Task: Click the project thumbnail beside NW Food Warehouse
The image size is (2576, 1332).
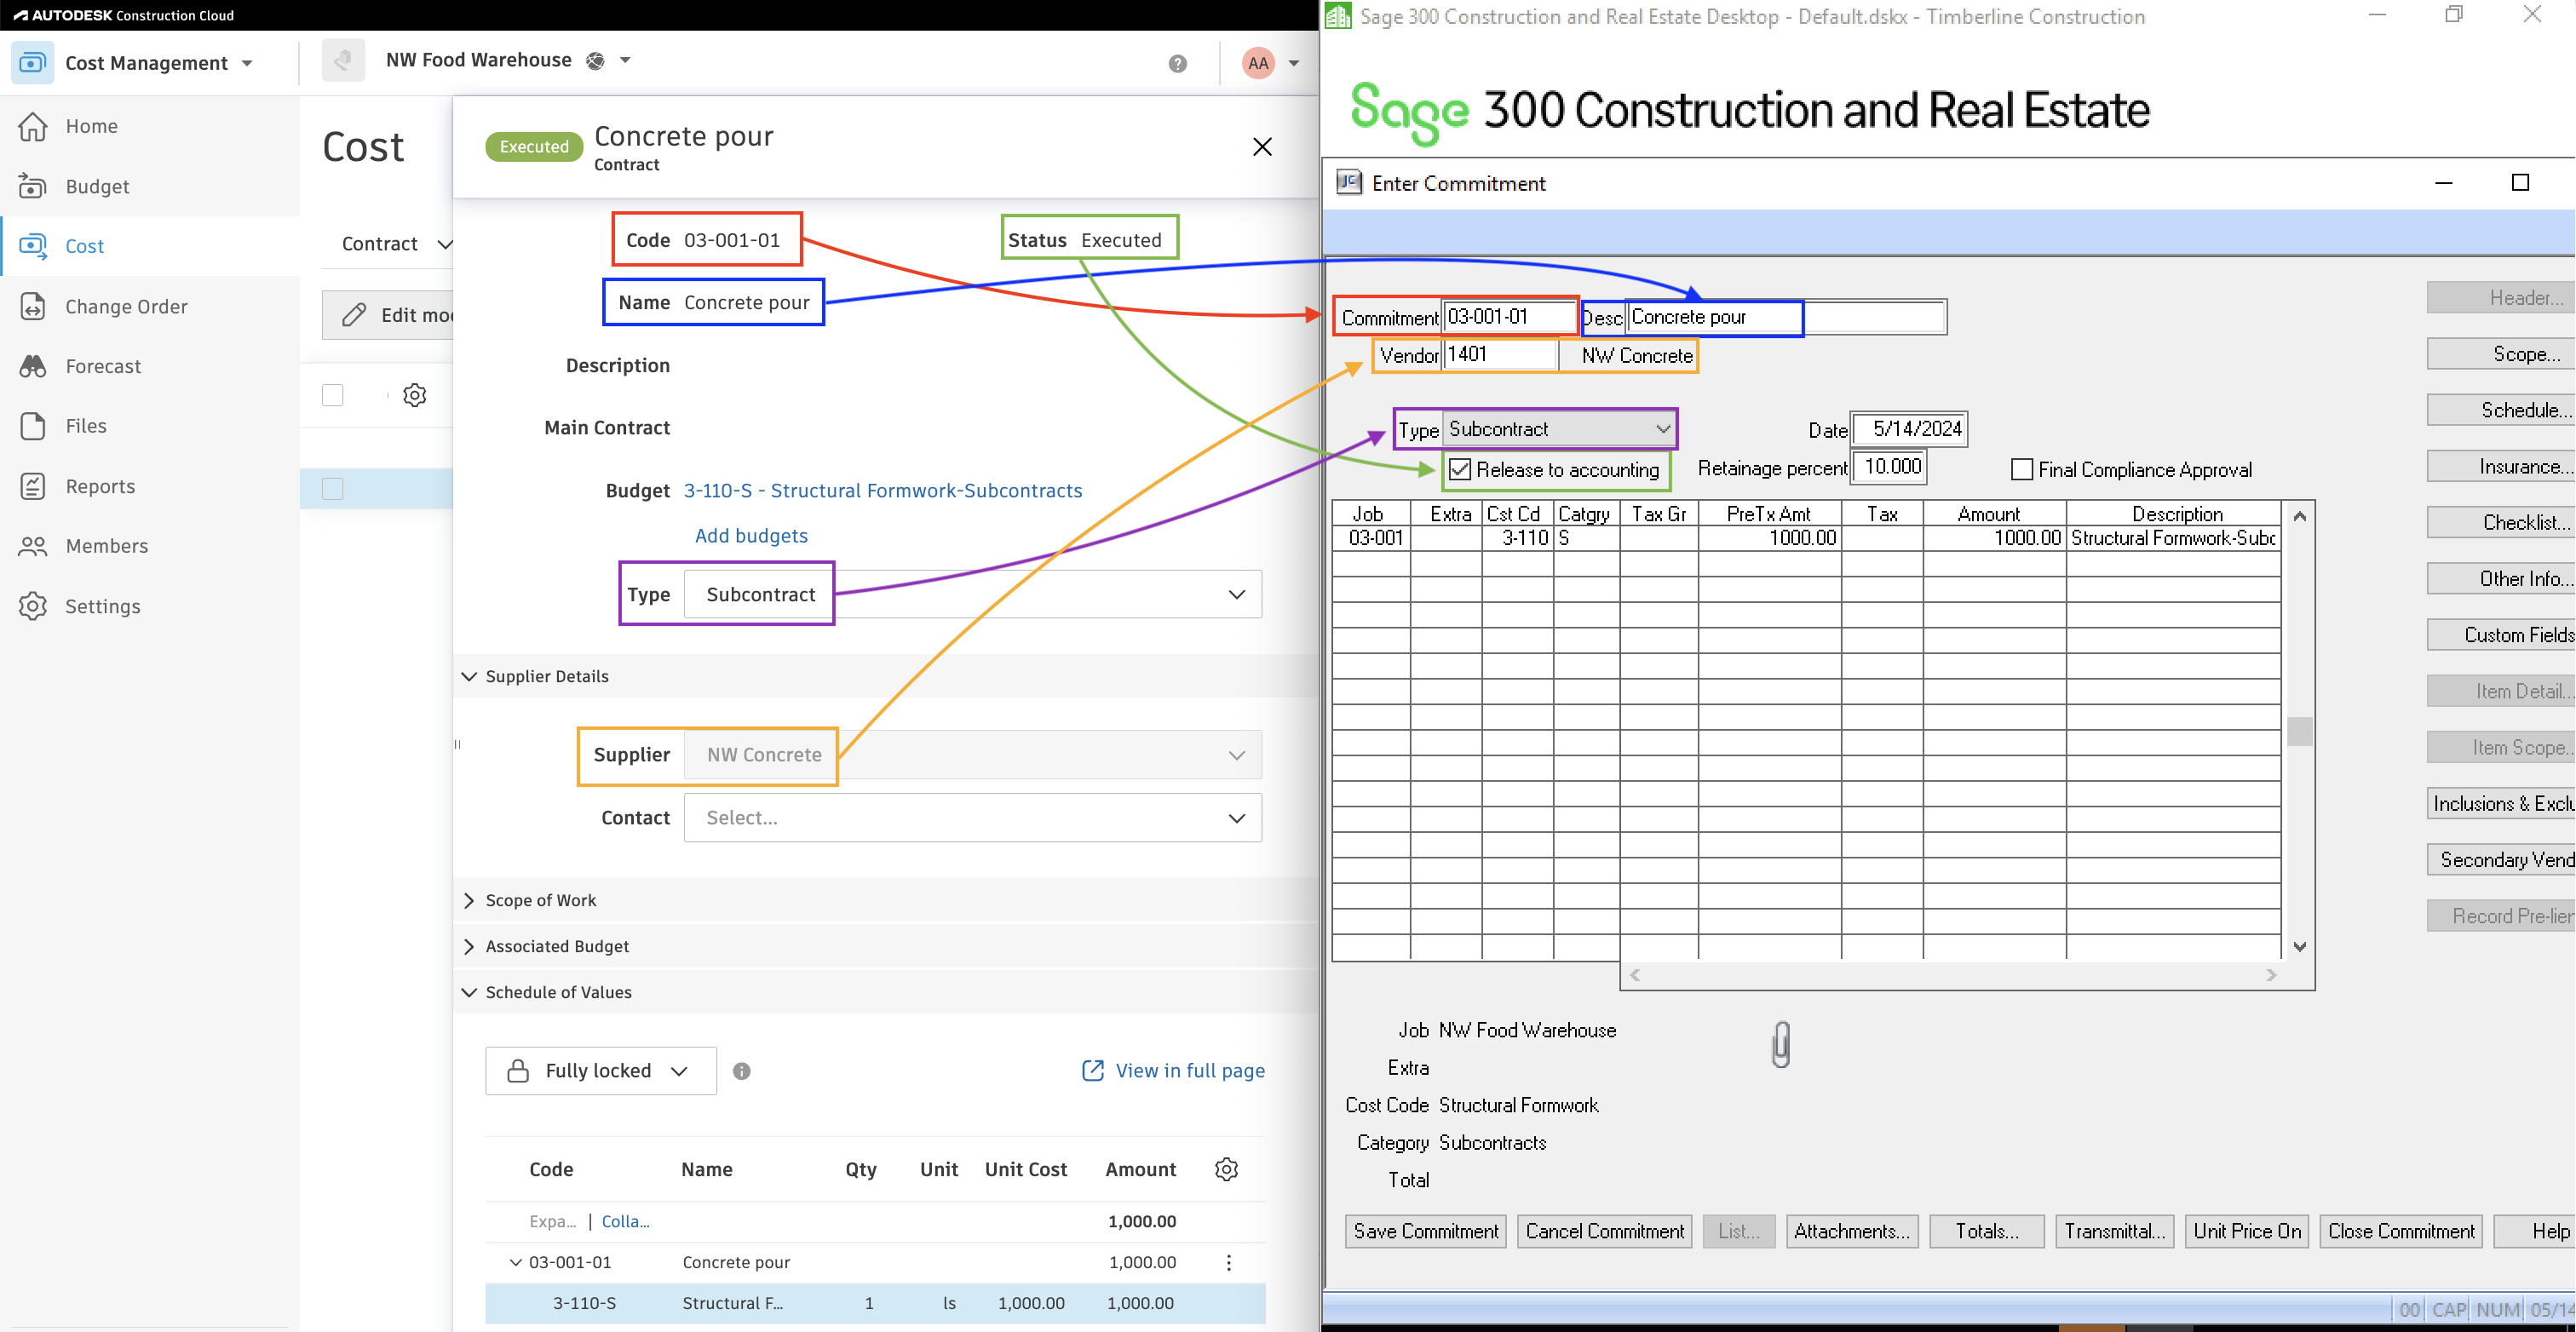Action: (343, 61)
